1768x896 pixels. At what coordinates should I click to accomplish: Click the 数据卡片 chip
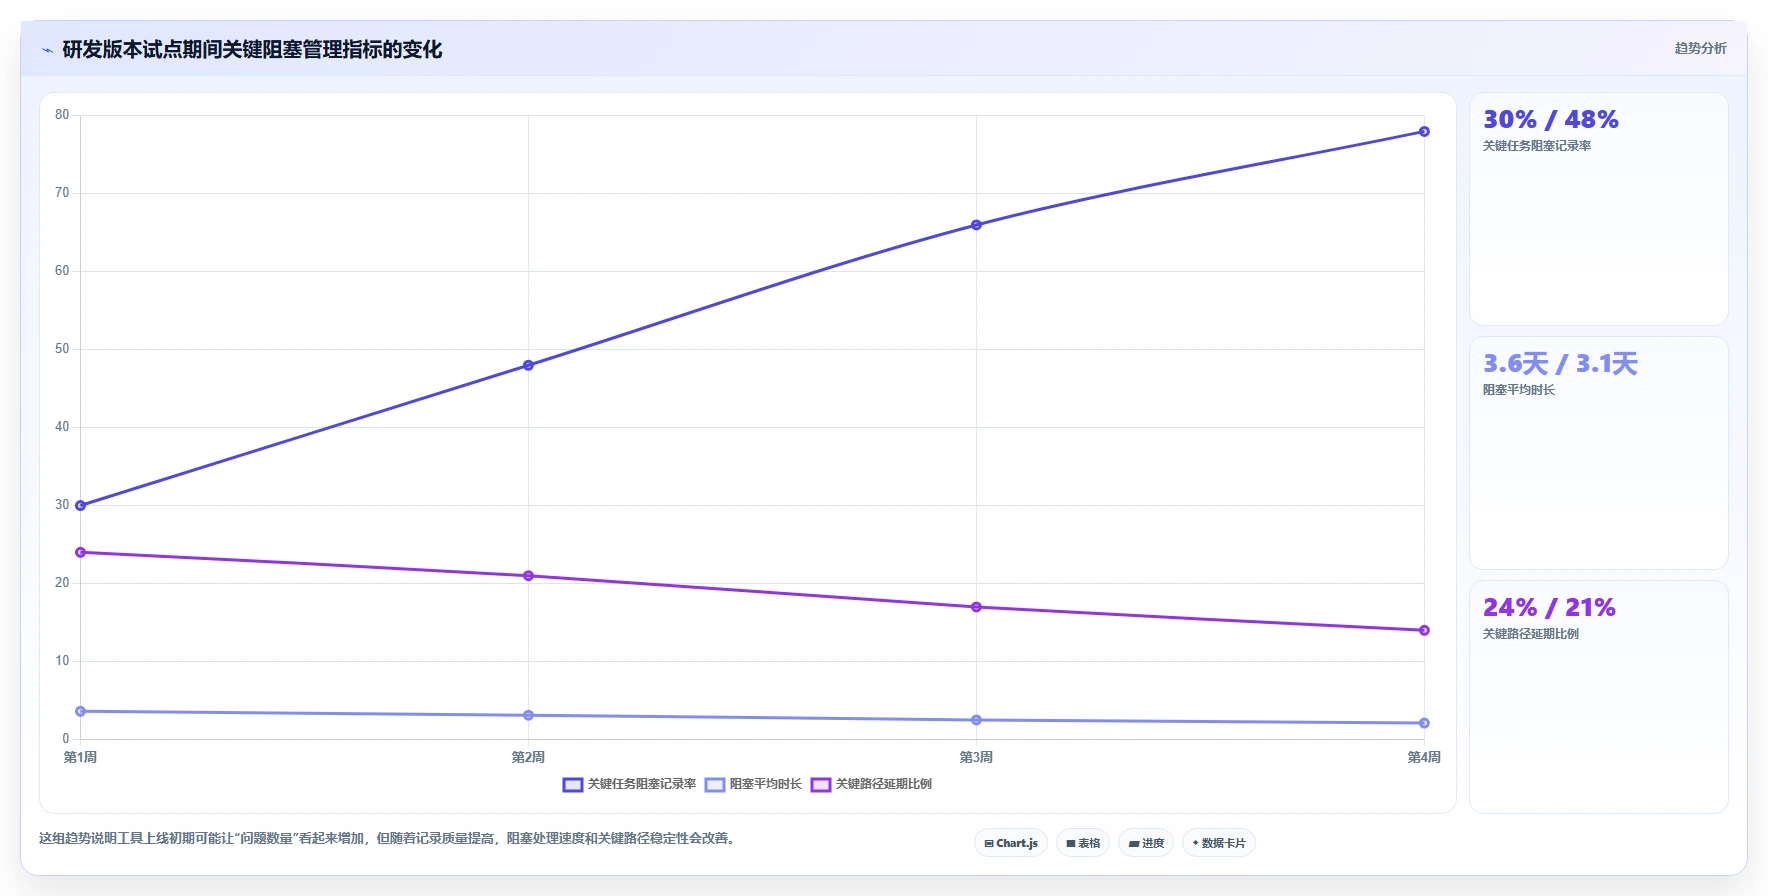[x=1218, y=843]
